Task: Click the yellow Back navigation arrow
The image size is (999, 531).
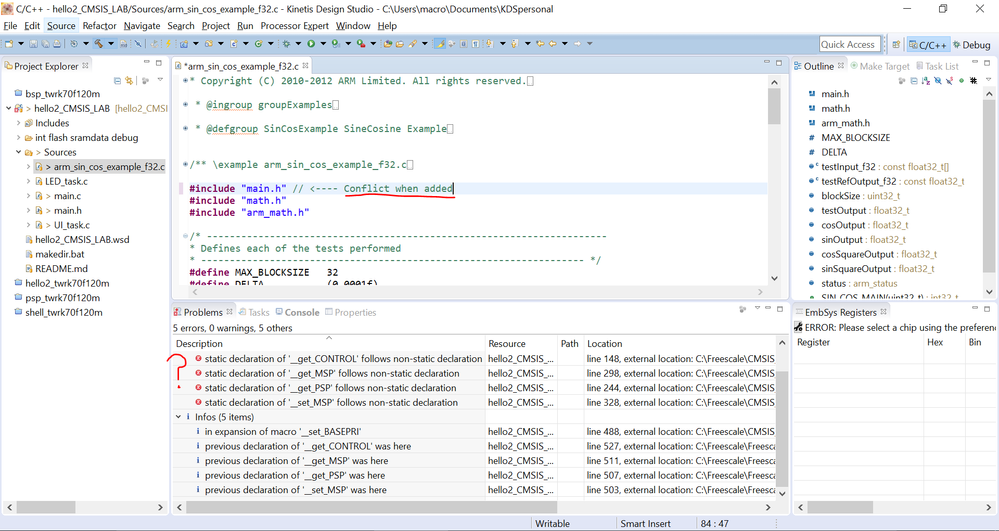Action: (x=552, y=44)
